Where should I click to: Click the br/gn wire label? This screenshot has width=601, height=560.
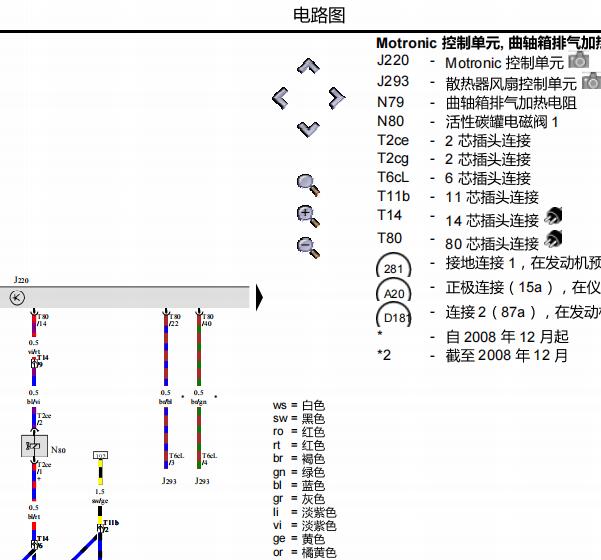pos(199,402)
